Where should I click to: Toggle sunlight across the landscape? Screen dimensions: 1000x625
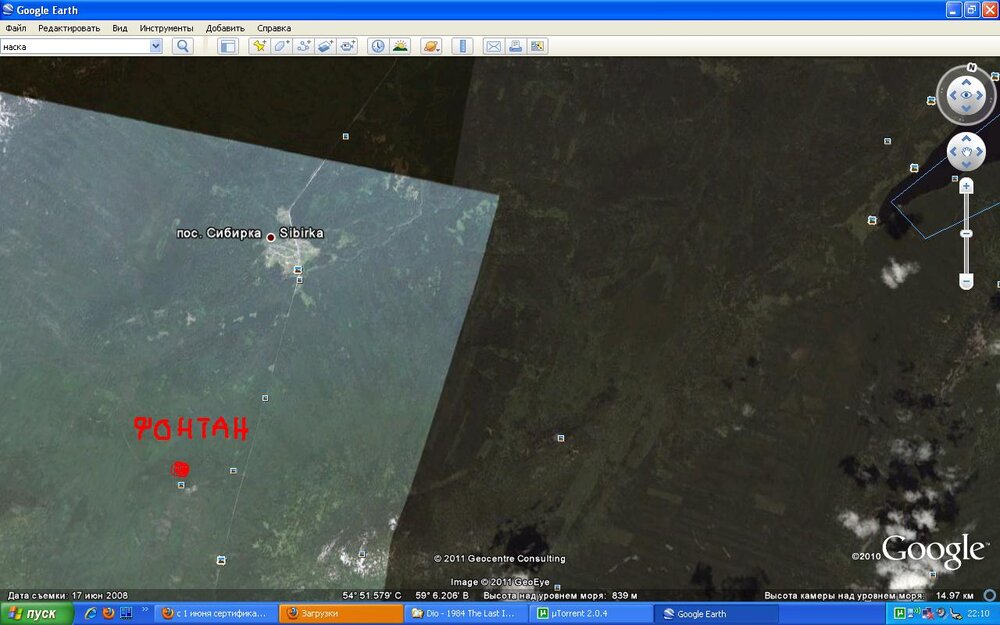click(400, 46)
